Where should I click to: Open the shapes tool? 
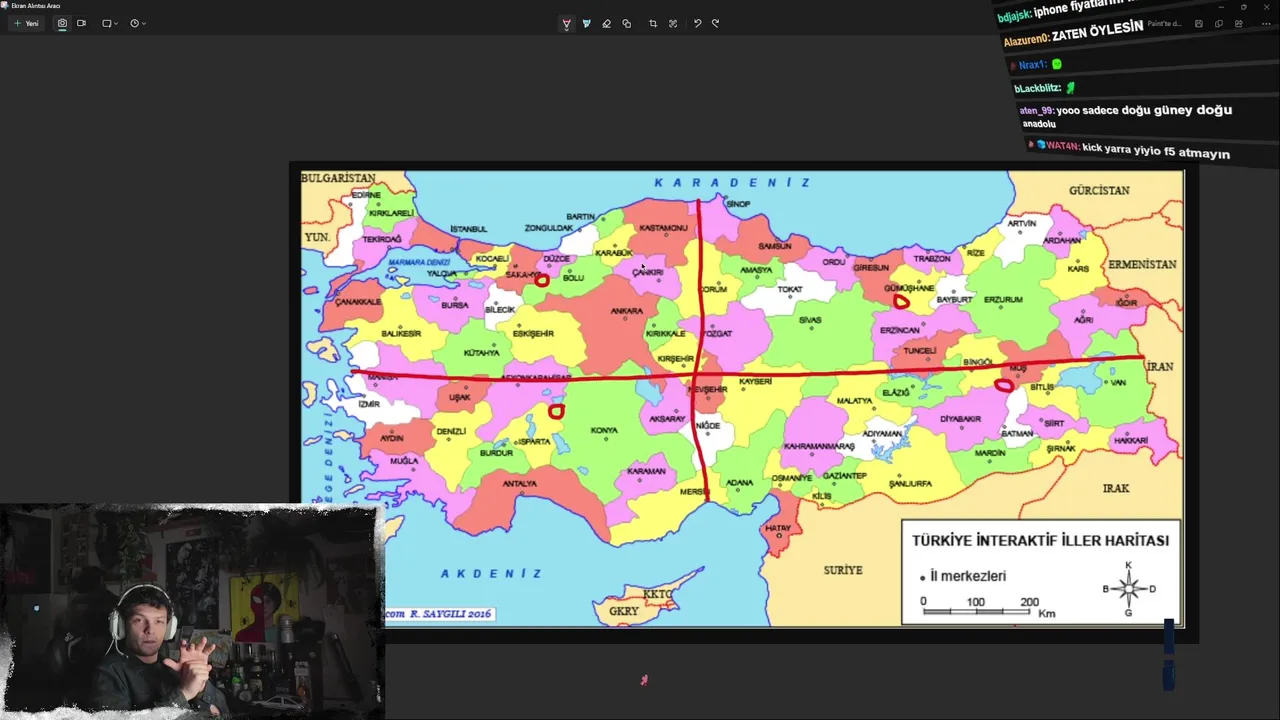coord(626,23)
